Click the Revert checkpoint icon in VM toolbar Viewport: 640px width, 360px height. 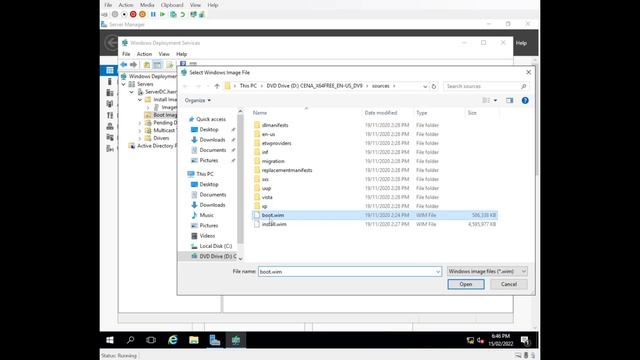[x=182, y=14]
